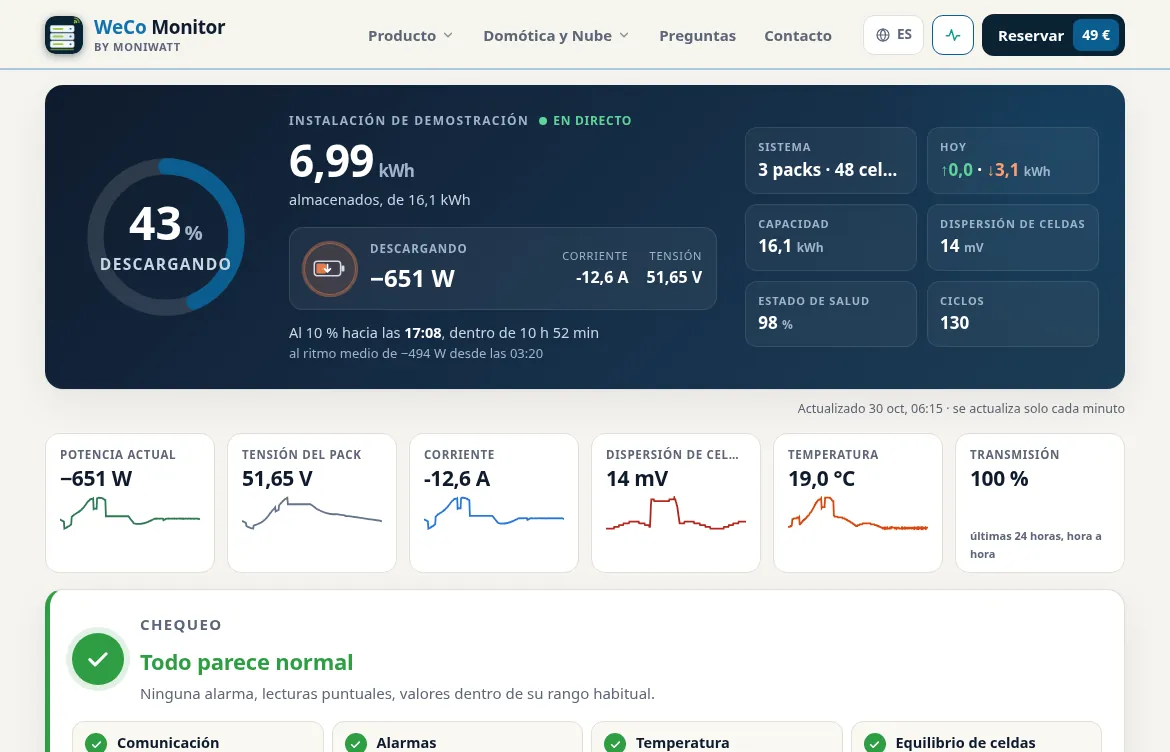Click the Reservar 49 € button
The width and height of the screenshot is (1170, 752).
[1053, 35]
